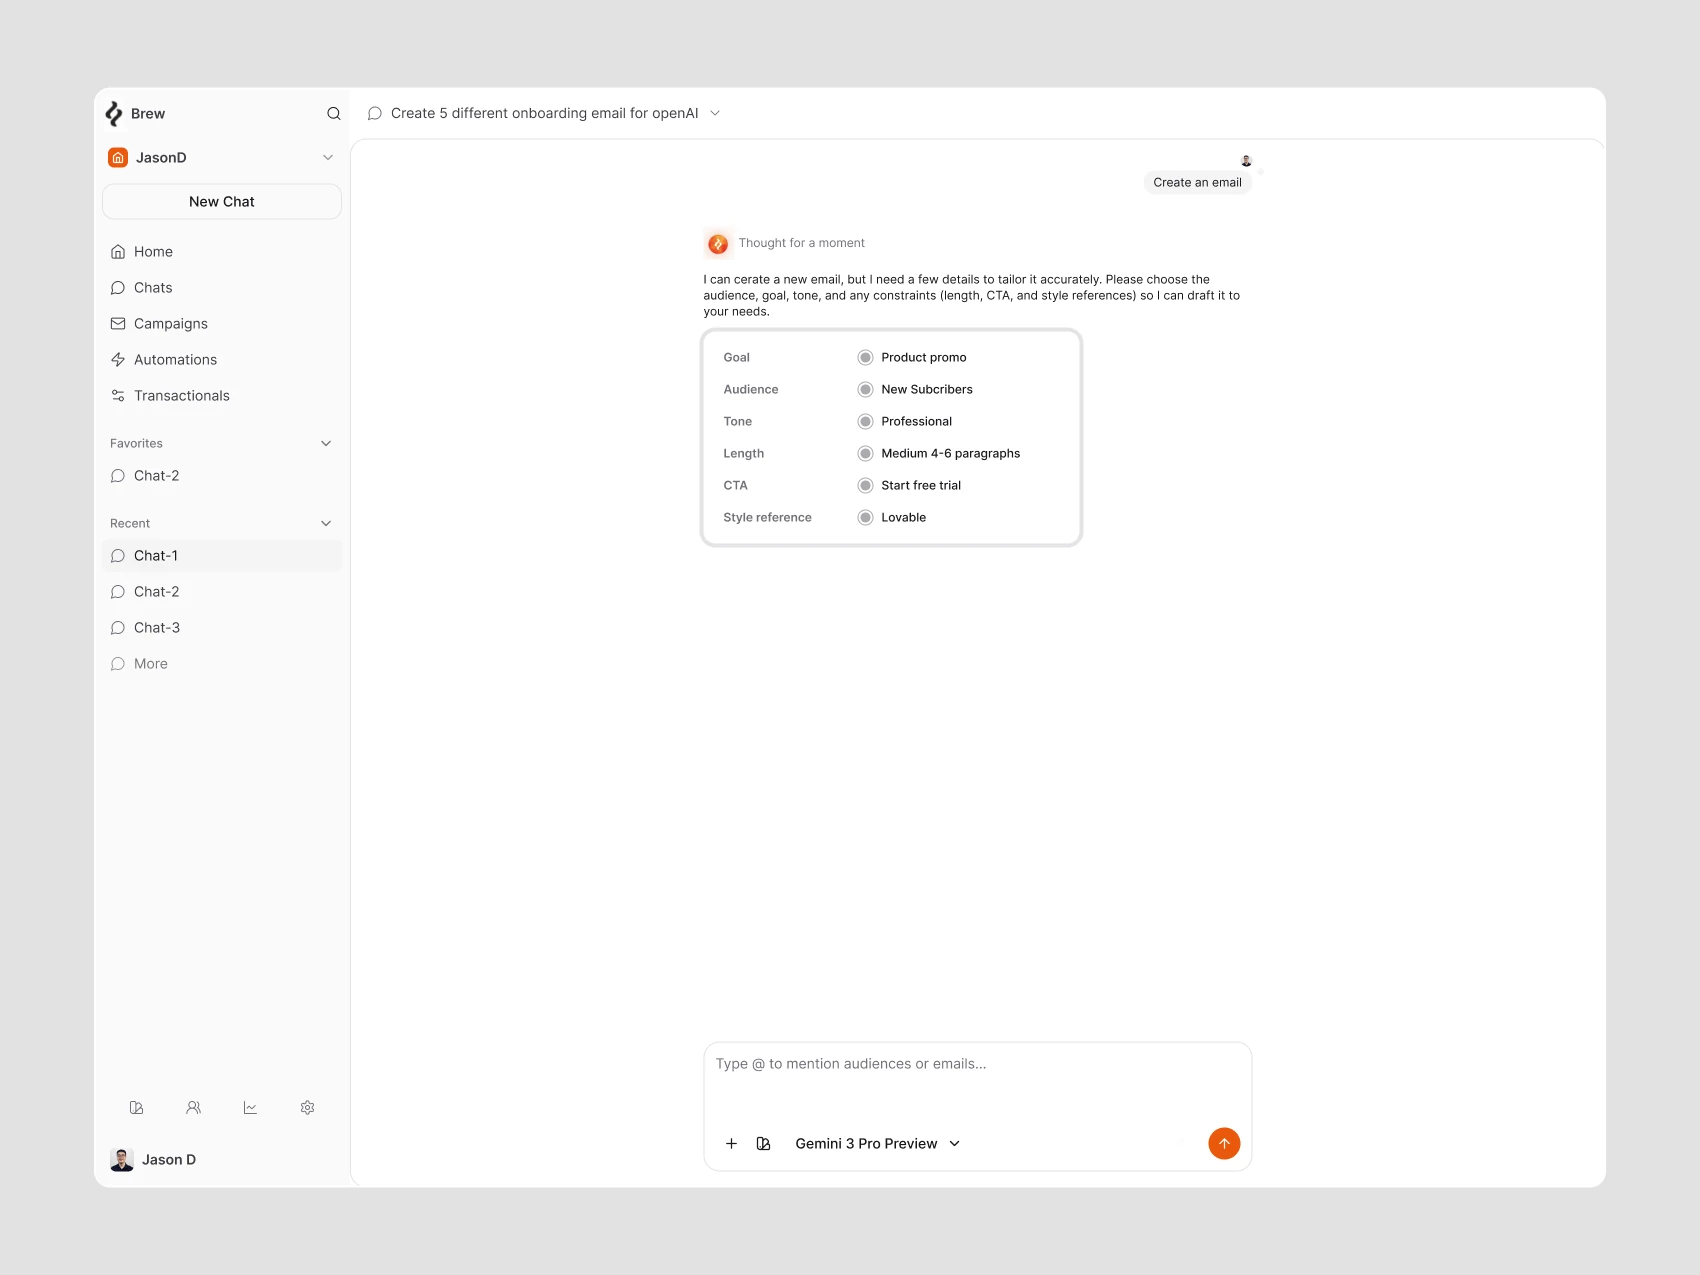Open the conversation title dropdown chevron
1700x1275 pixels.
click(715, 114)
